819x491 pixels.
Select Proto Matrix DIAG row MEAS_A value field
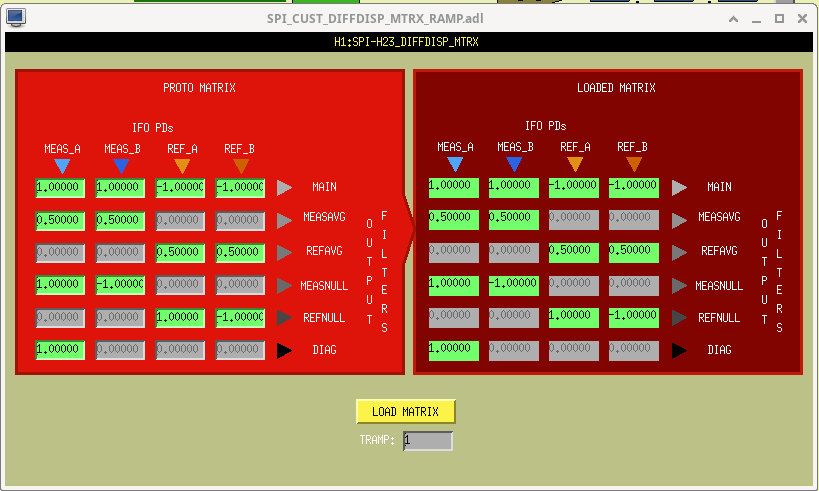click(x=60, y=350)
